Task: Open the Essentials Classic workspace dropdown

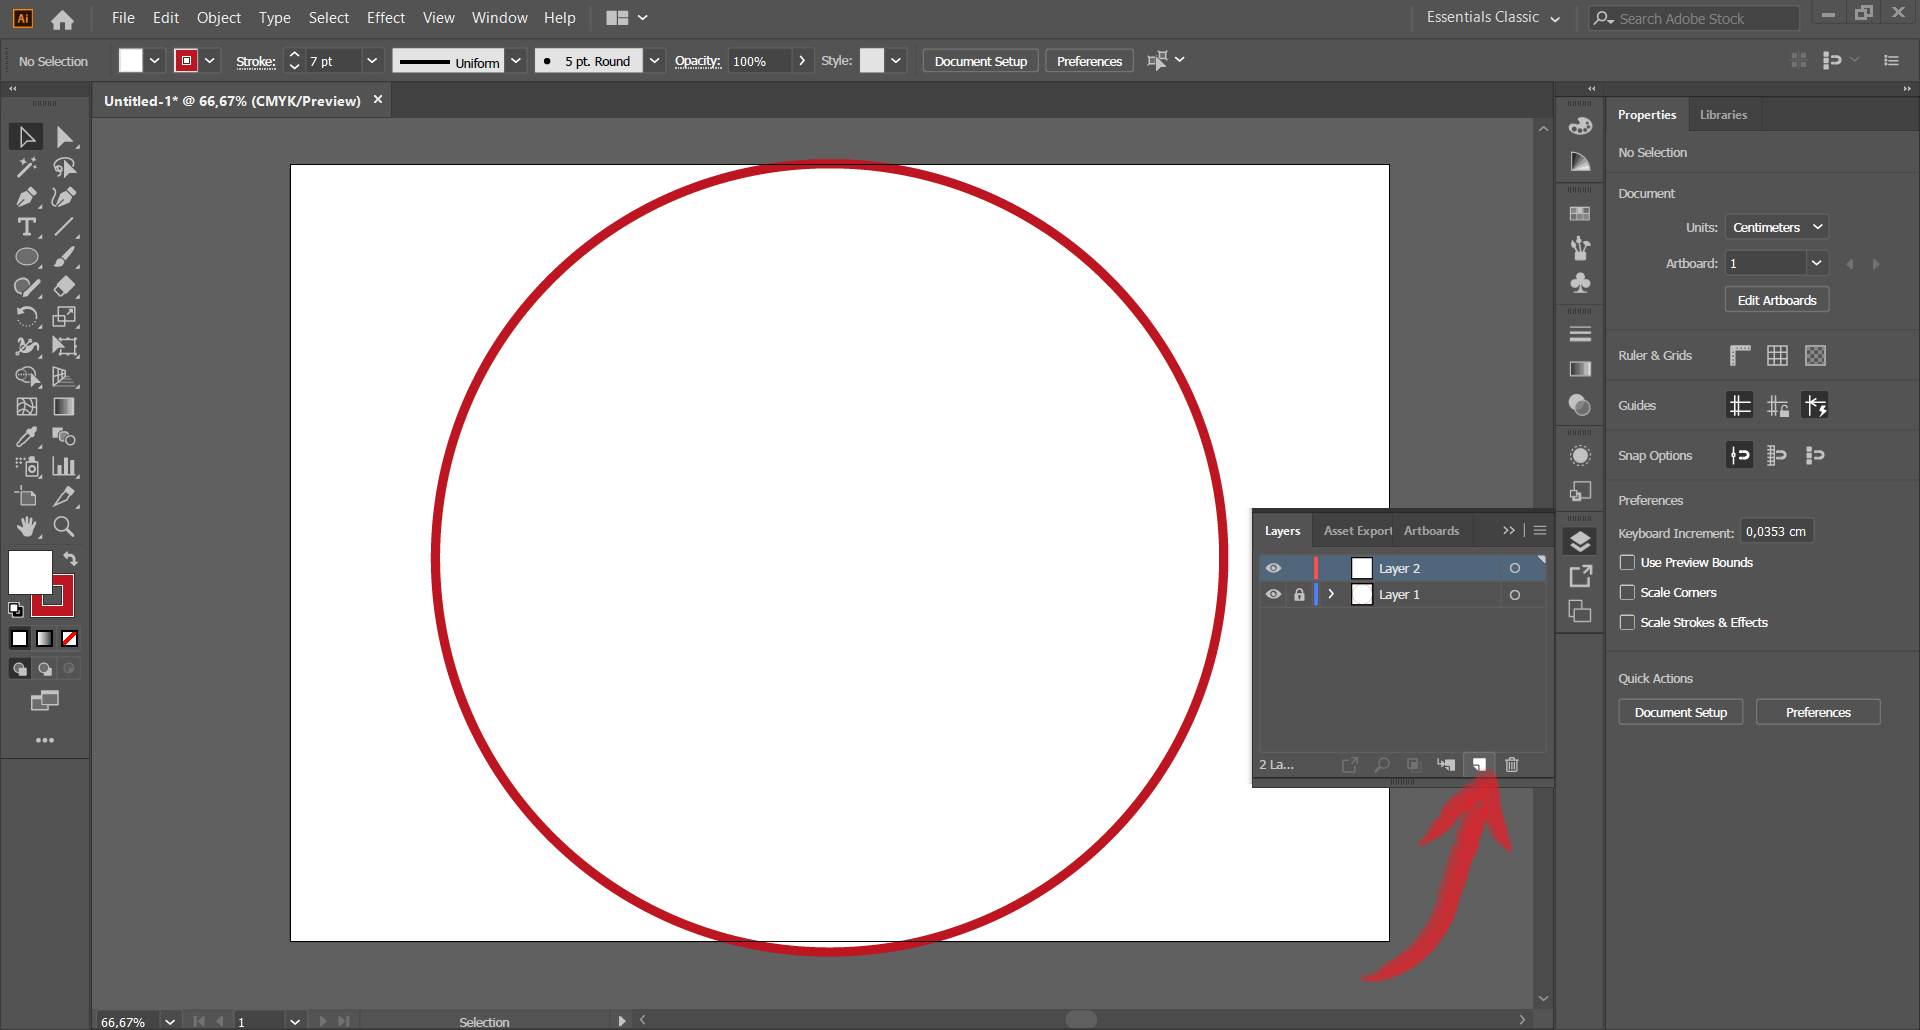Action: [1494, 18]
